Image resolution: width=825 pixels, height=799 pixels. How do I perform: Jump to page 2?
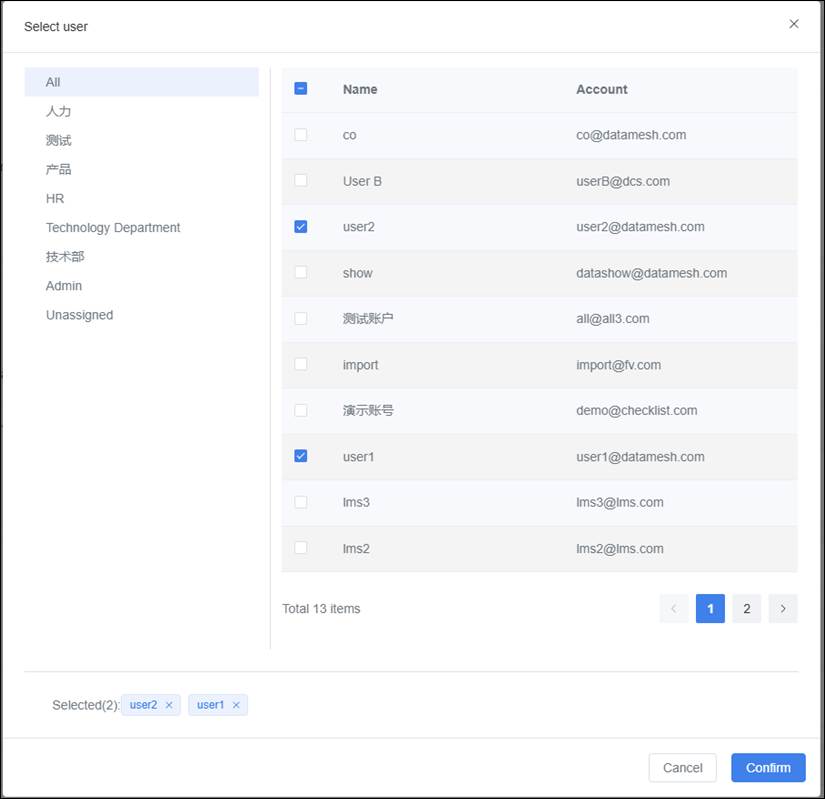pyautogui.click(x=746, y=608)
